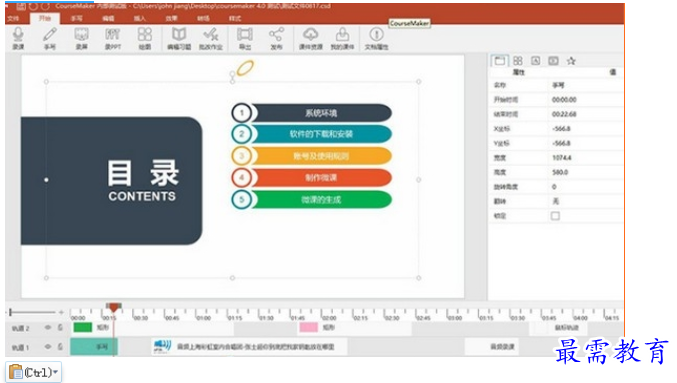Select the pink 矩形 clip on 轨道 2

click(x=308, y=327)
